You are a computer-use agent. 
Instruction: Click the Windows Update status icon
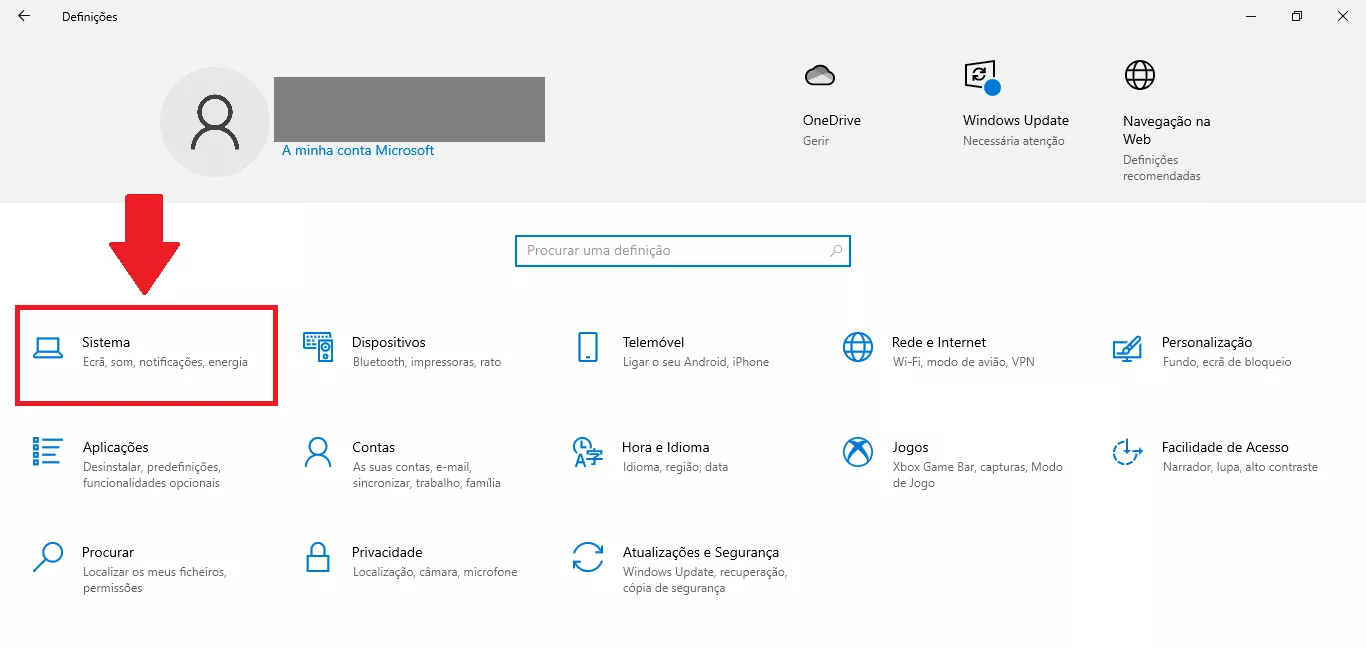(x=981, y=77)
